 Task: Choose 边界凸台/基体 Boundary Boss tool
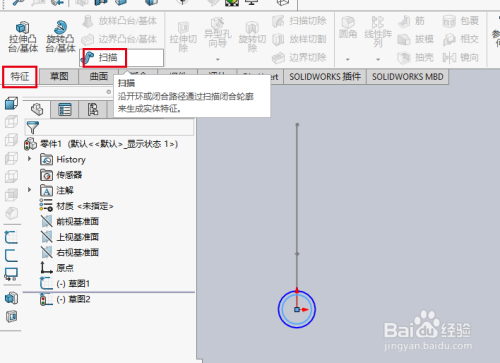[119, 39]
